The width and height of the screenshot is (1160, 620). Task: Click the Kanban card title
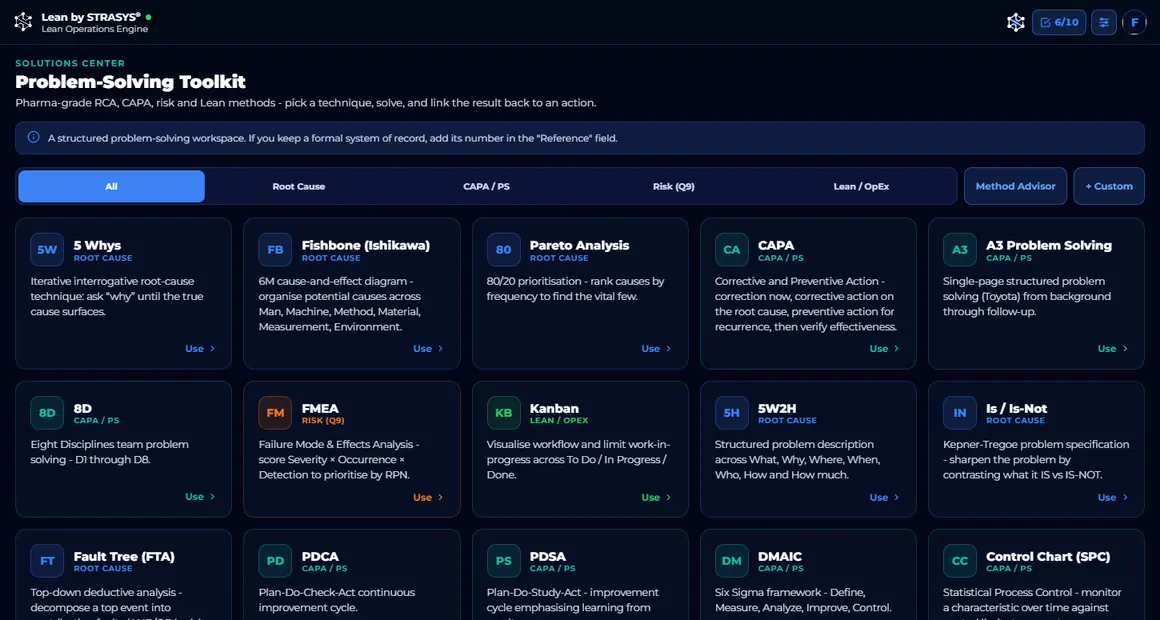pyautogui.click(x=554, y=408)
